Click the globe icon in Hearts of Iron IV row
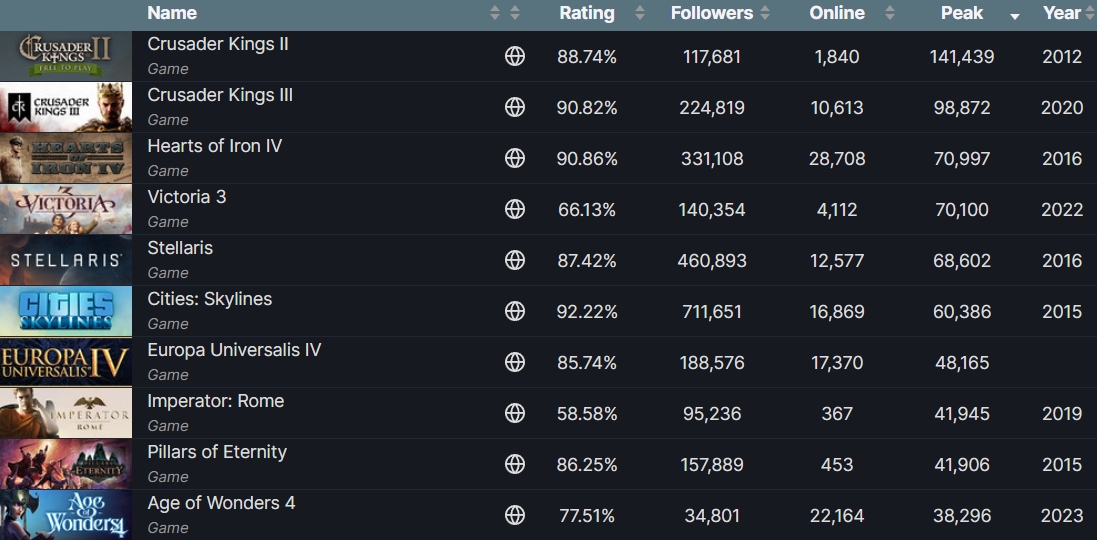The height and width of the screenshot is (540, 1097). [x=515, y=159]
